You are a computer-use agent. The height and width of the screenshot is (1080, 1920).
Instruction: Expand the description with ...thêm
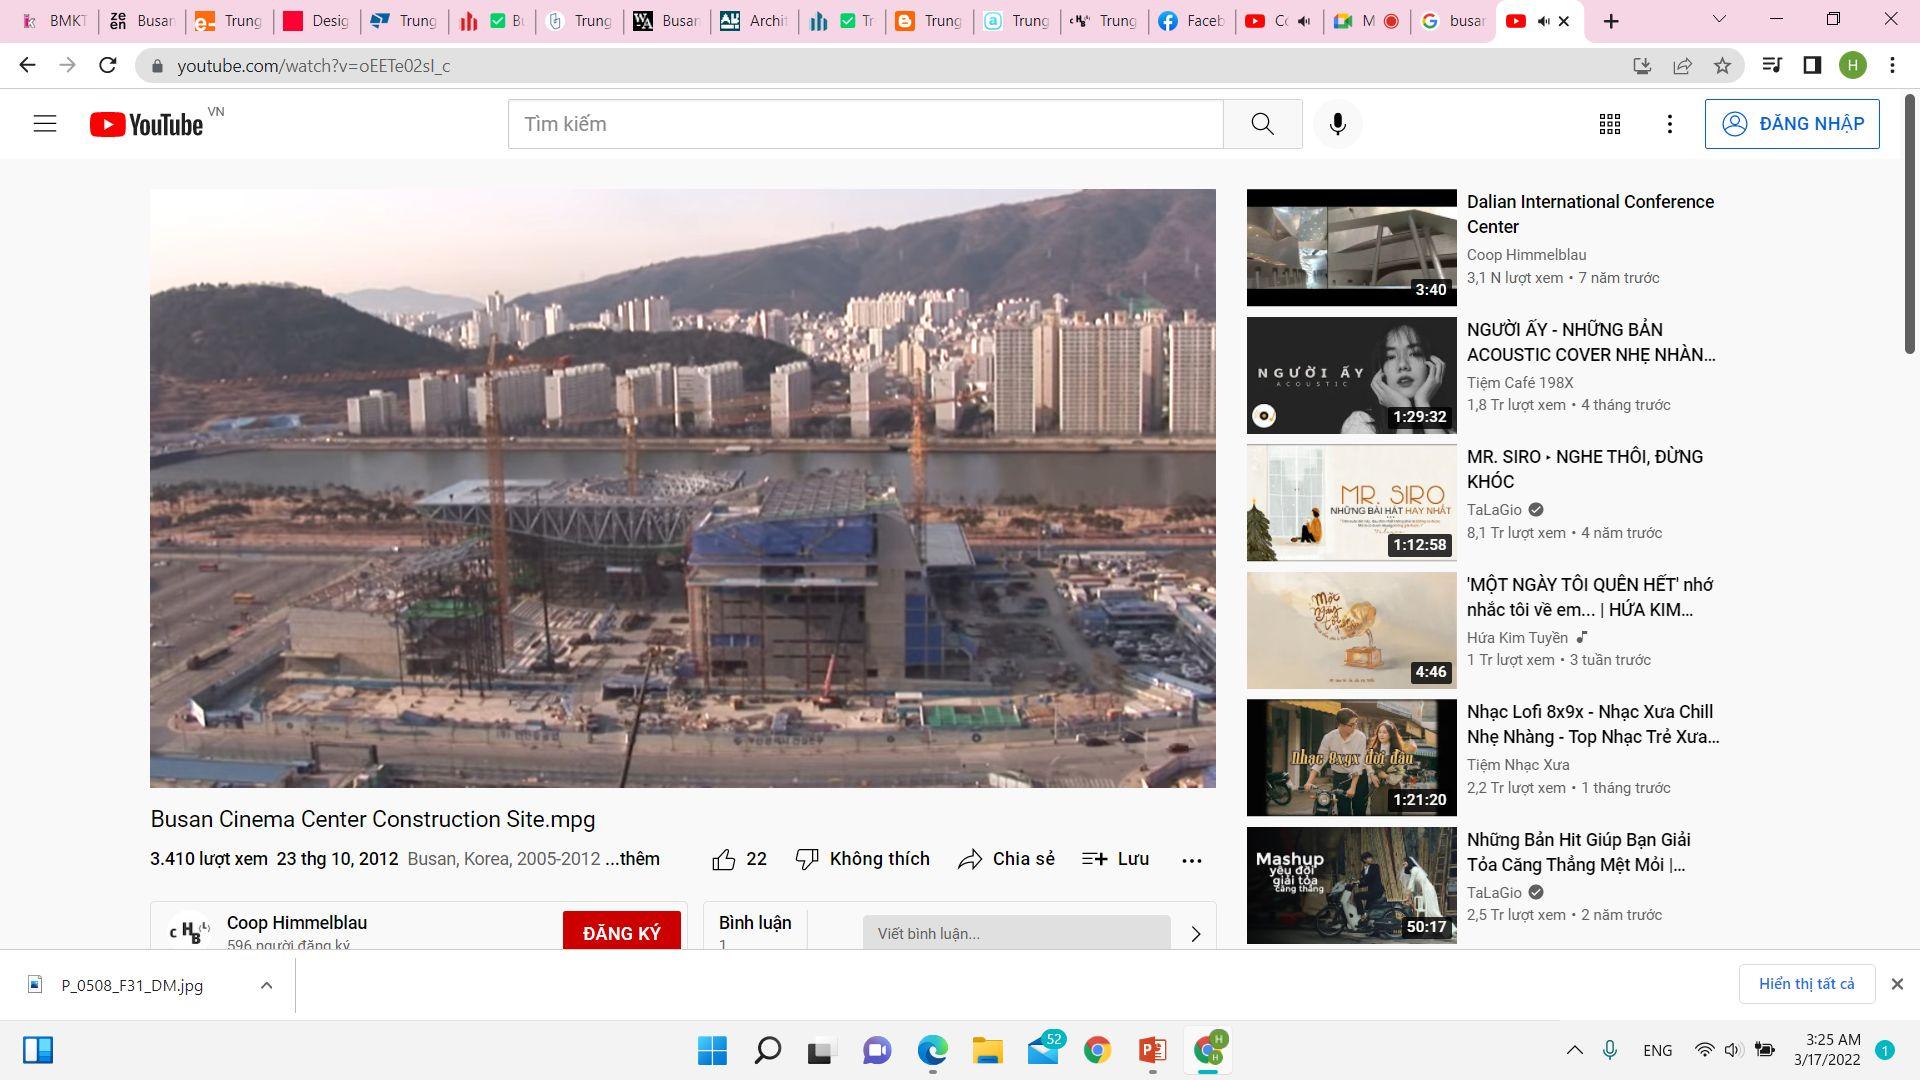pos(632,859)
